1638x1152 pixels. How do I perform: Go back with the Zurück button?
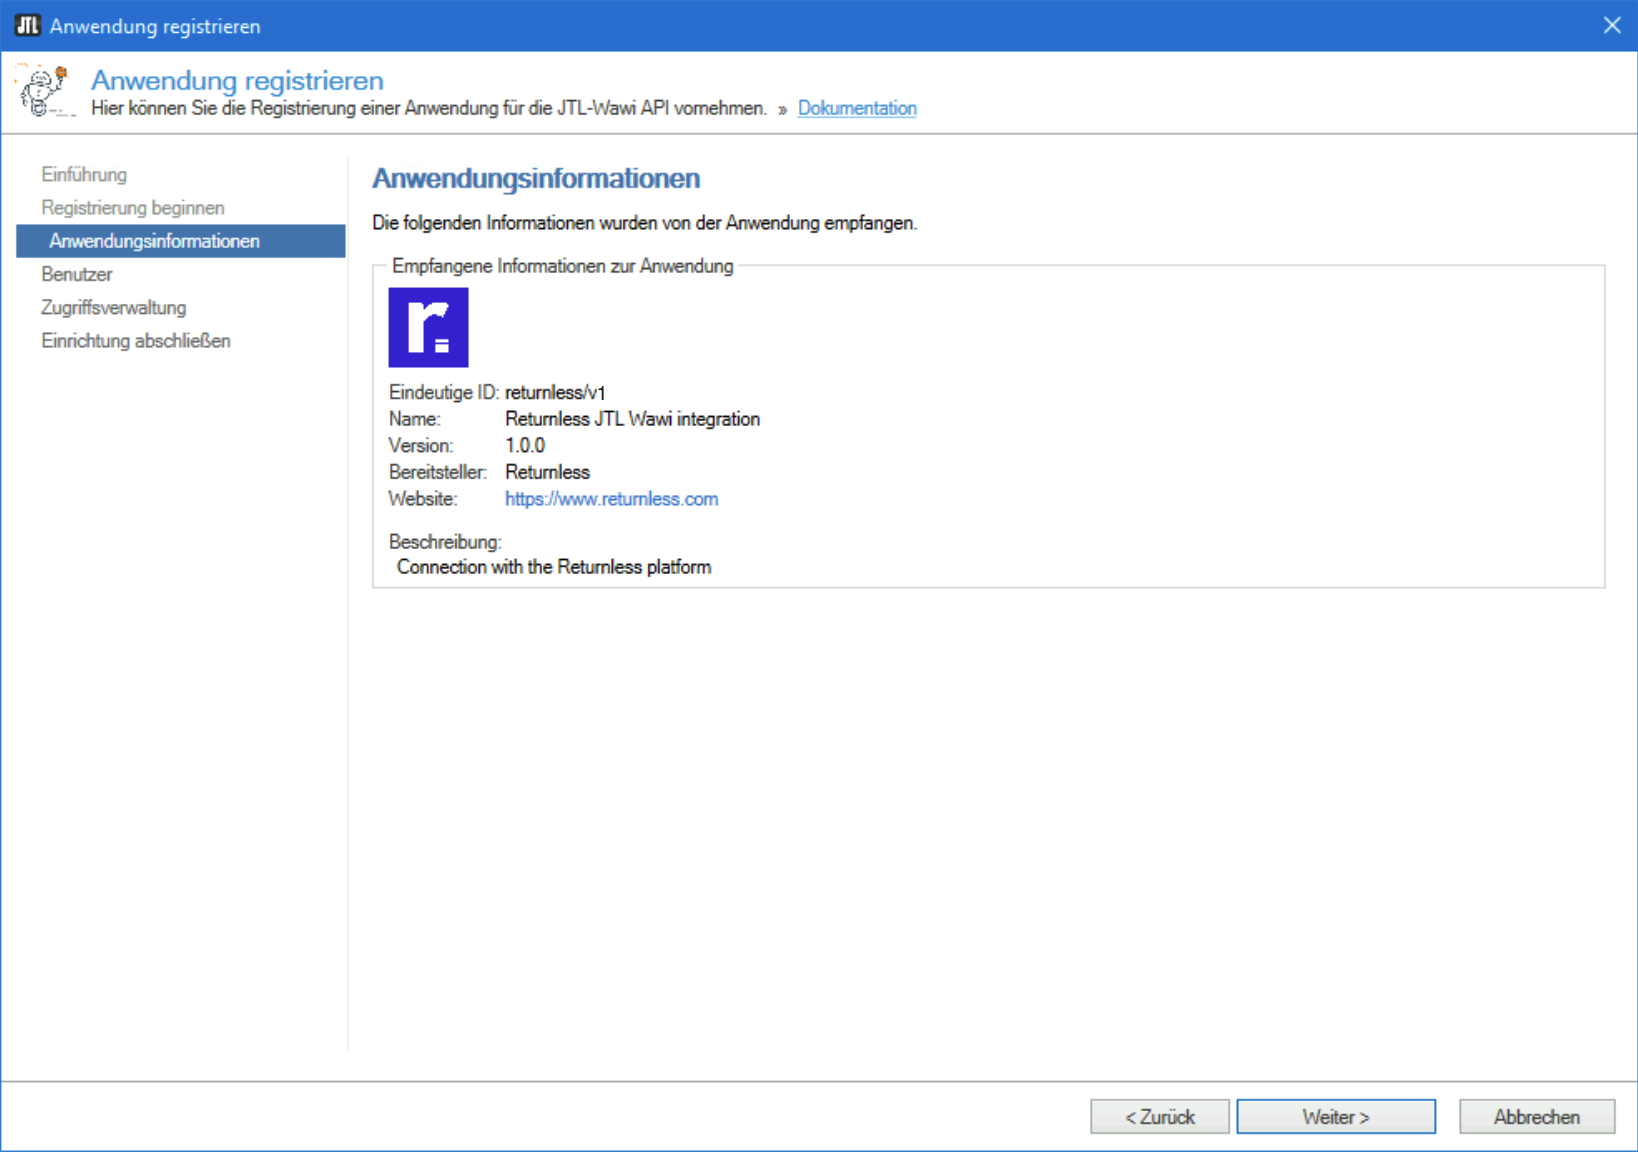tap(1160, 1117)
